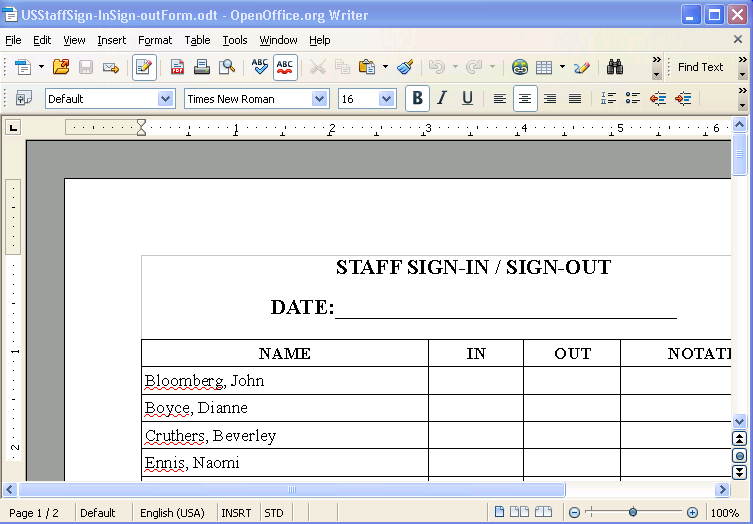Click the zoom slider handle
The height and width of the screenshot is (524, 753).
[633, 512]
